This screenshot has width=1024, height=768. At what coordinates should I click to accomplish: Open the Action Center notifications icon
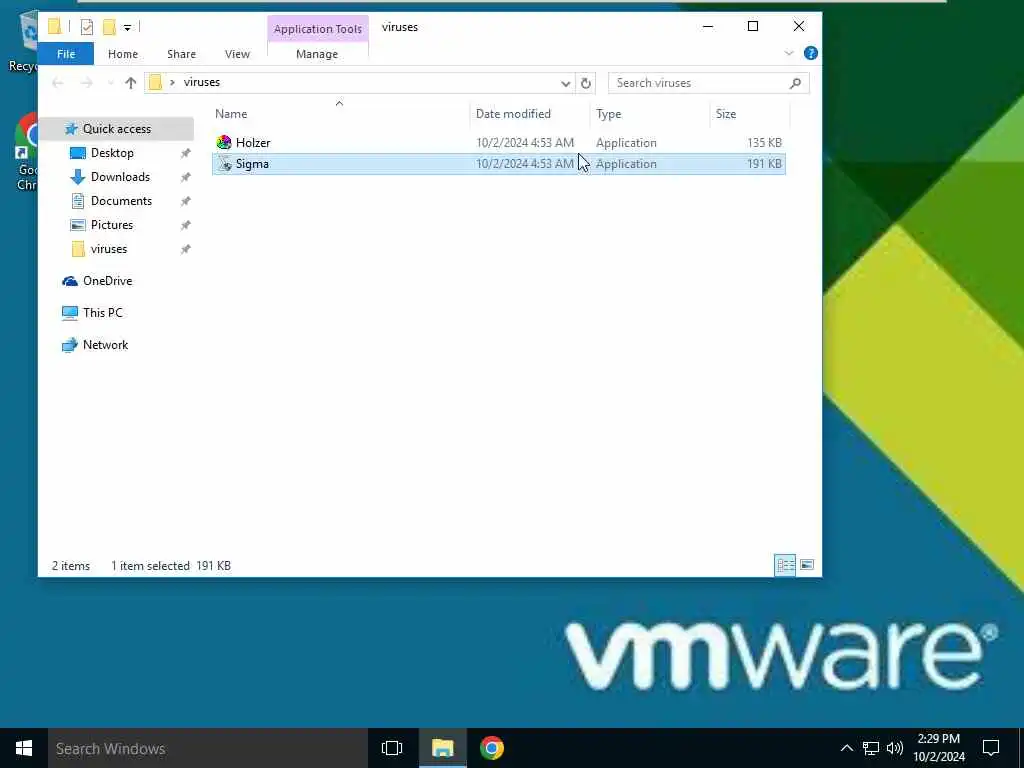pos(991,748)
